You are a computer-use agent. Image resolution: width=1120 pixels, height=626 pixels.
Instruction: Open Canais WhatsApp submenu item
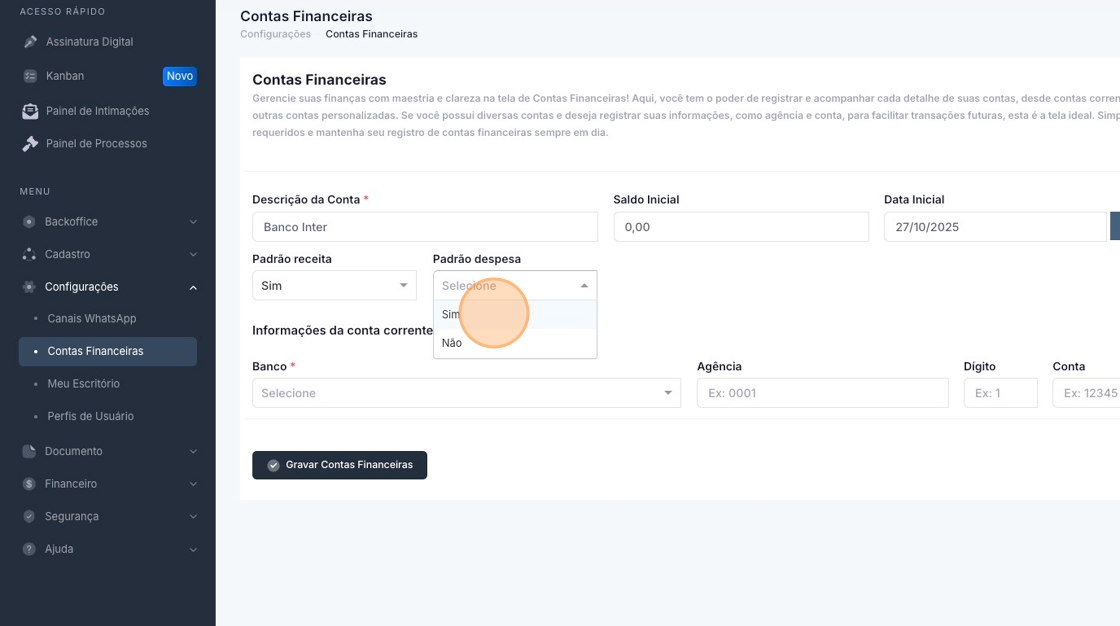click(x=91, y=319)
